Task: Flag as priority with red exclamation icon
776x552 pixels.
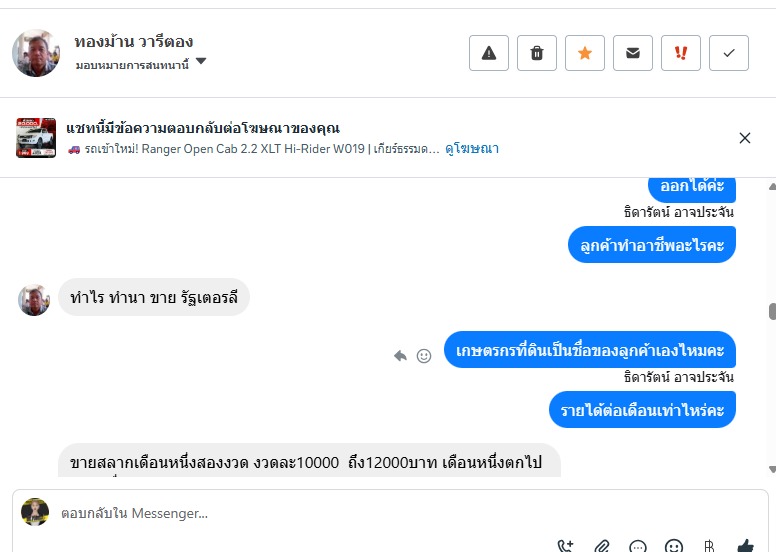Action: 680,53
